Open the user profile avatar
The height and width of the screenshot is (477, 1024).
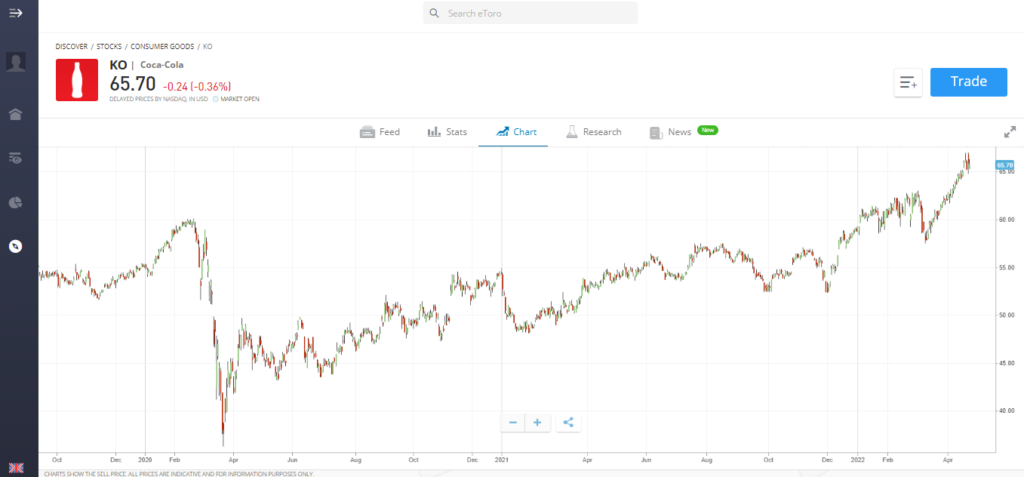pyautogui.click(x=16, y=62)
